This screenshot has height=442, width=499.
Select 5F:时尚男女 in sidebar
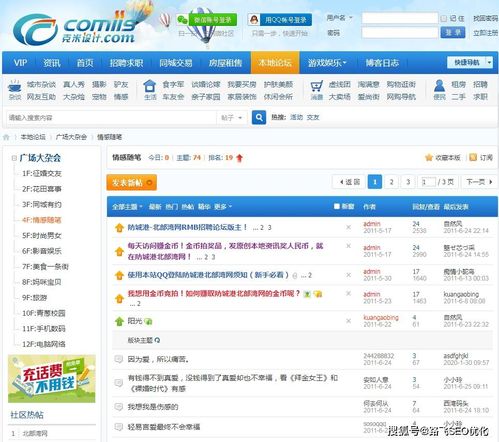coord(42,236)
